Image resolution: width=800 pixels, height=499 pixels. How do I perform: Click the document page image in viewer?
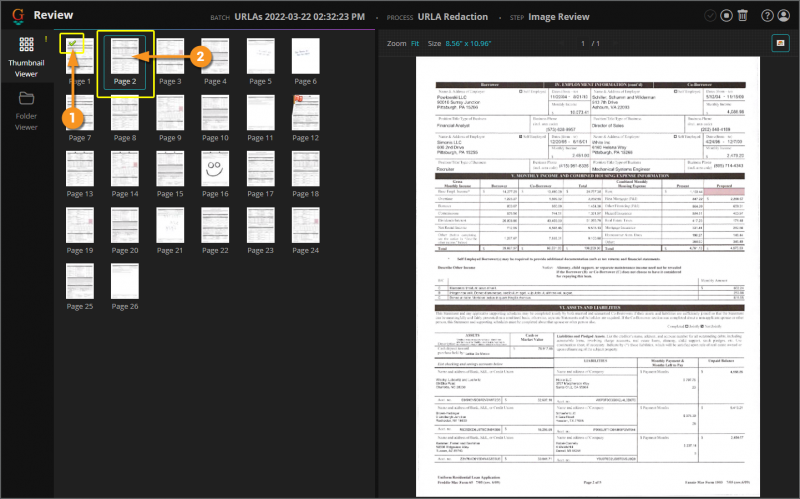(x=588, y=276)
